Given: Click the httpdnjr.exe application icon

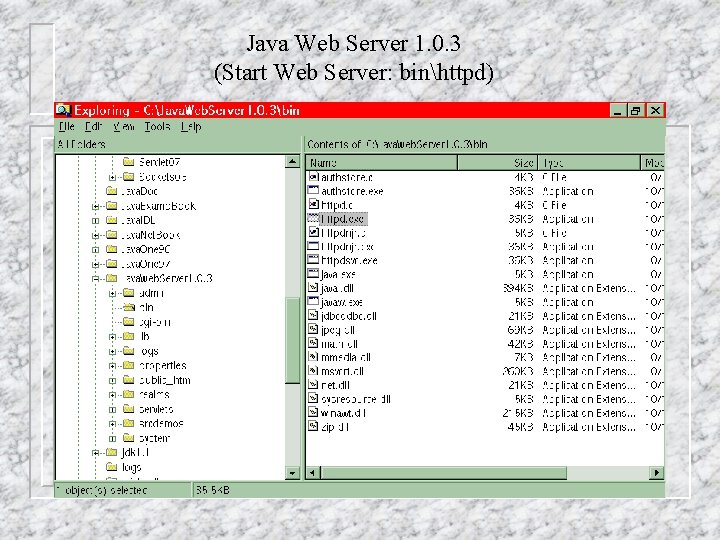Looking at the screenshot, I should point(313,246).
